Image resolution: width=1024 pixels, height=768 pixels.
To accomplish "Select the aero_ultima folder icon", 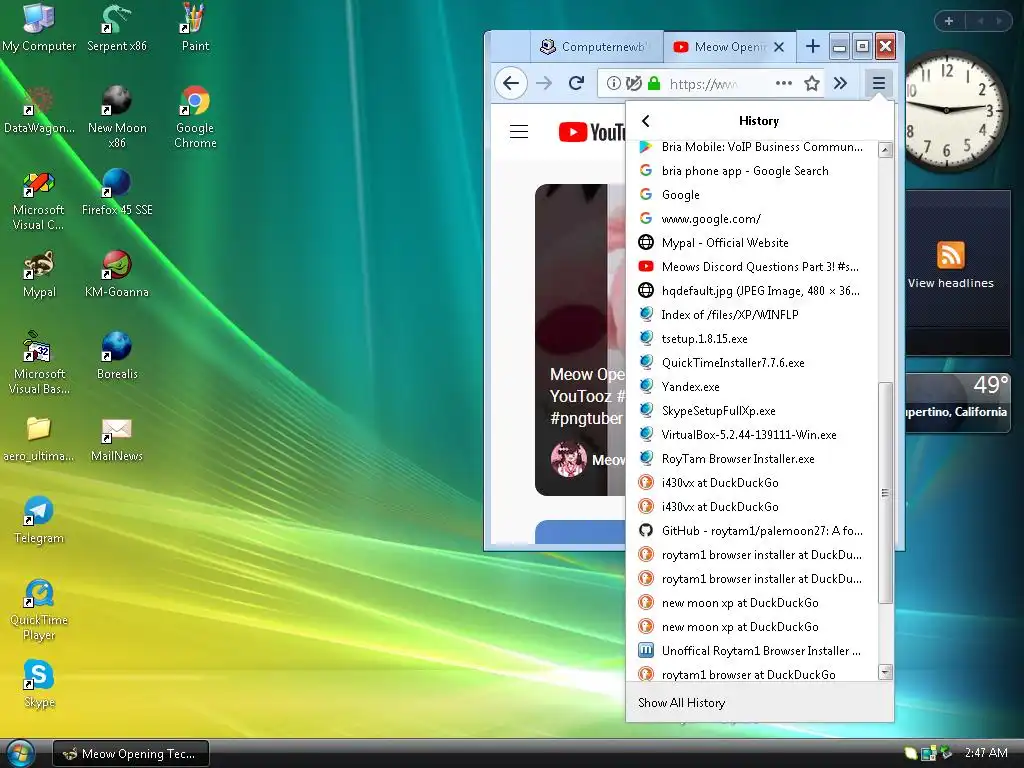I will tap(39, 439).
